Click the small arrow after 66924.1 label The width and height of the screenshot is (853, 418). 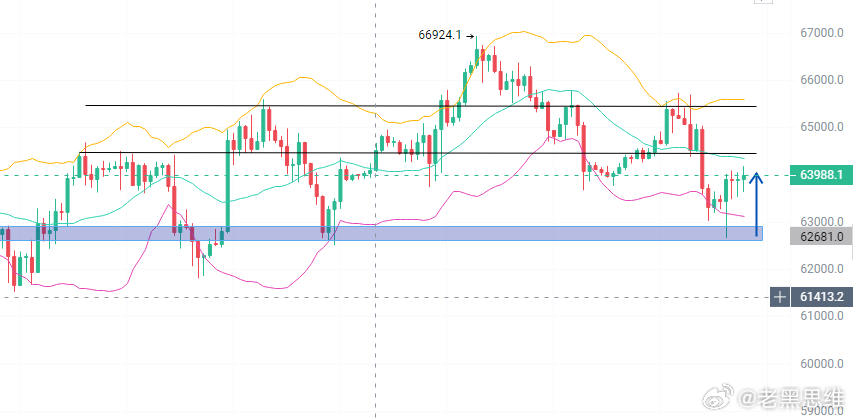[470, 36]
